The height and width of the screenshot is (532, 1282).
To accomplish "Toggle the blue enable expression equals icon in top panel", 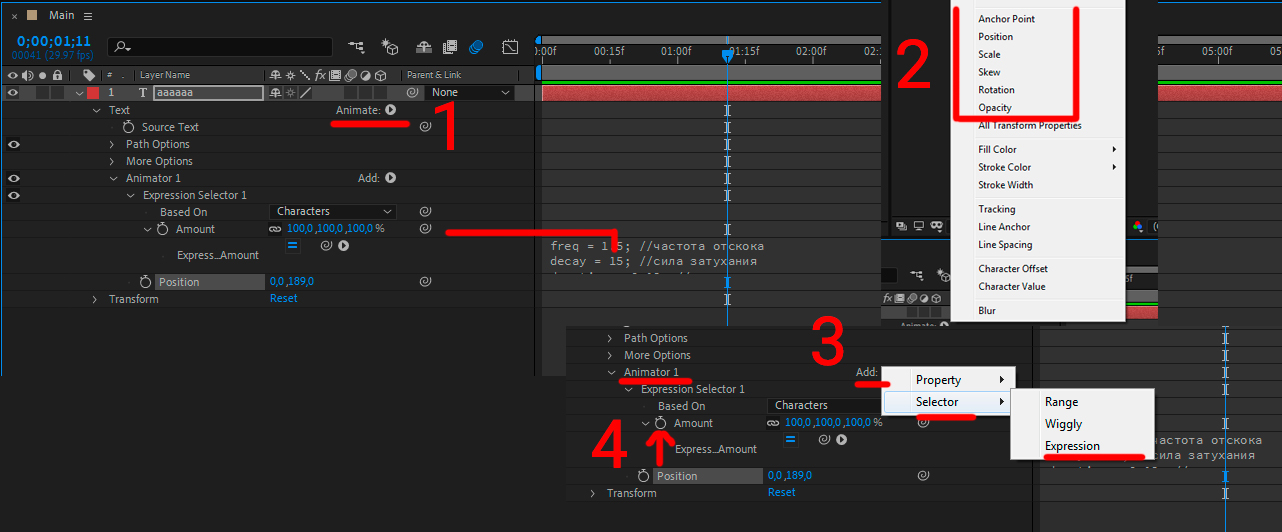I will (x=293, y=245).
